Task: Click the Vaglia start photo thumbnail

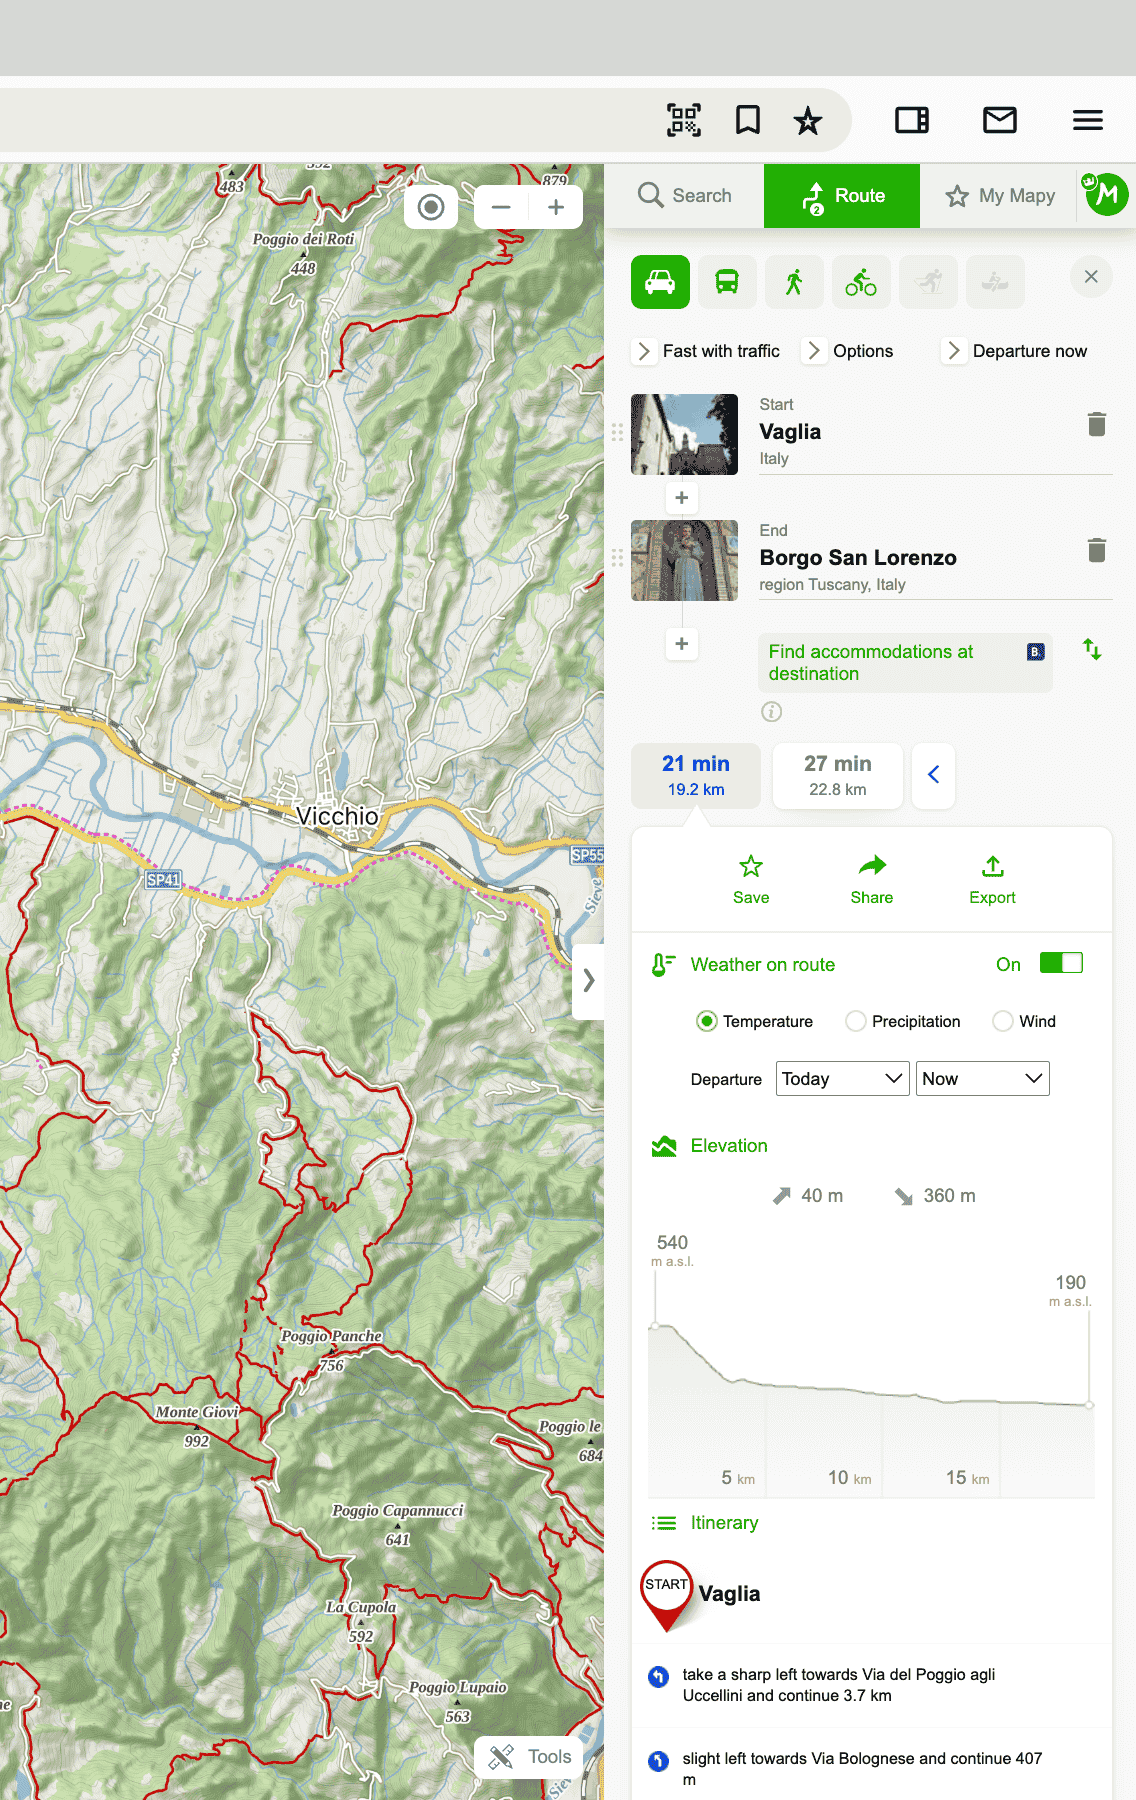Action: (x=684, y=434)
